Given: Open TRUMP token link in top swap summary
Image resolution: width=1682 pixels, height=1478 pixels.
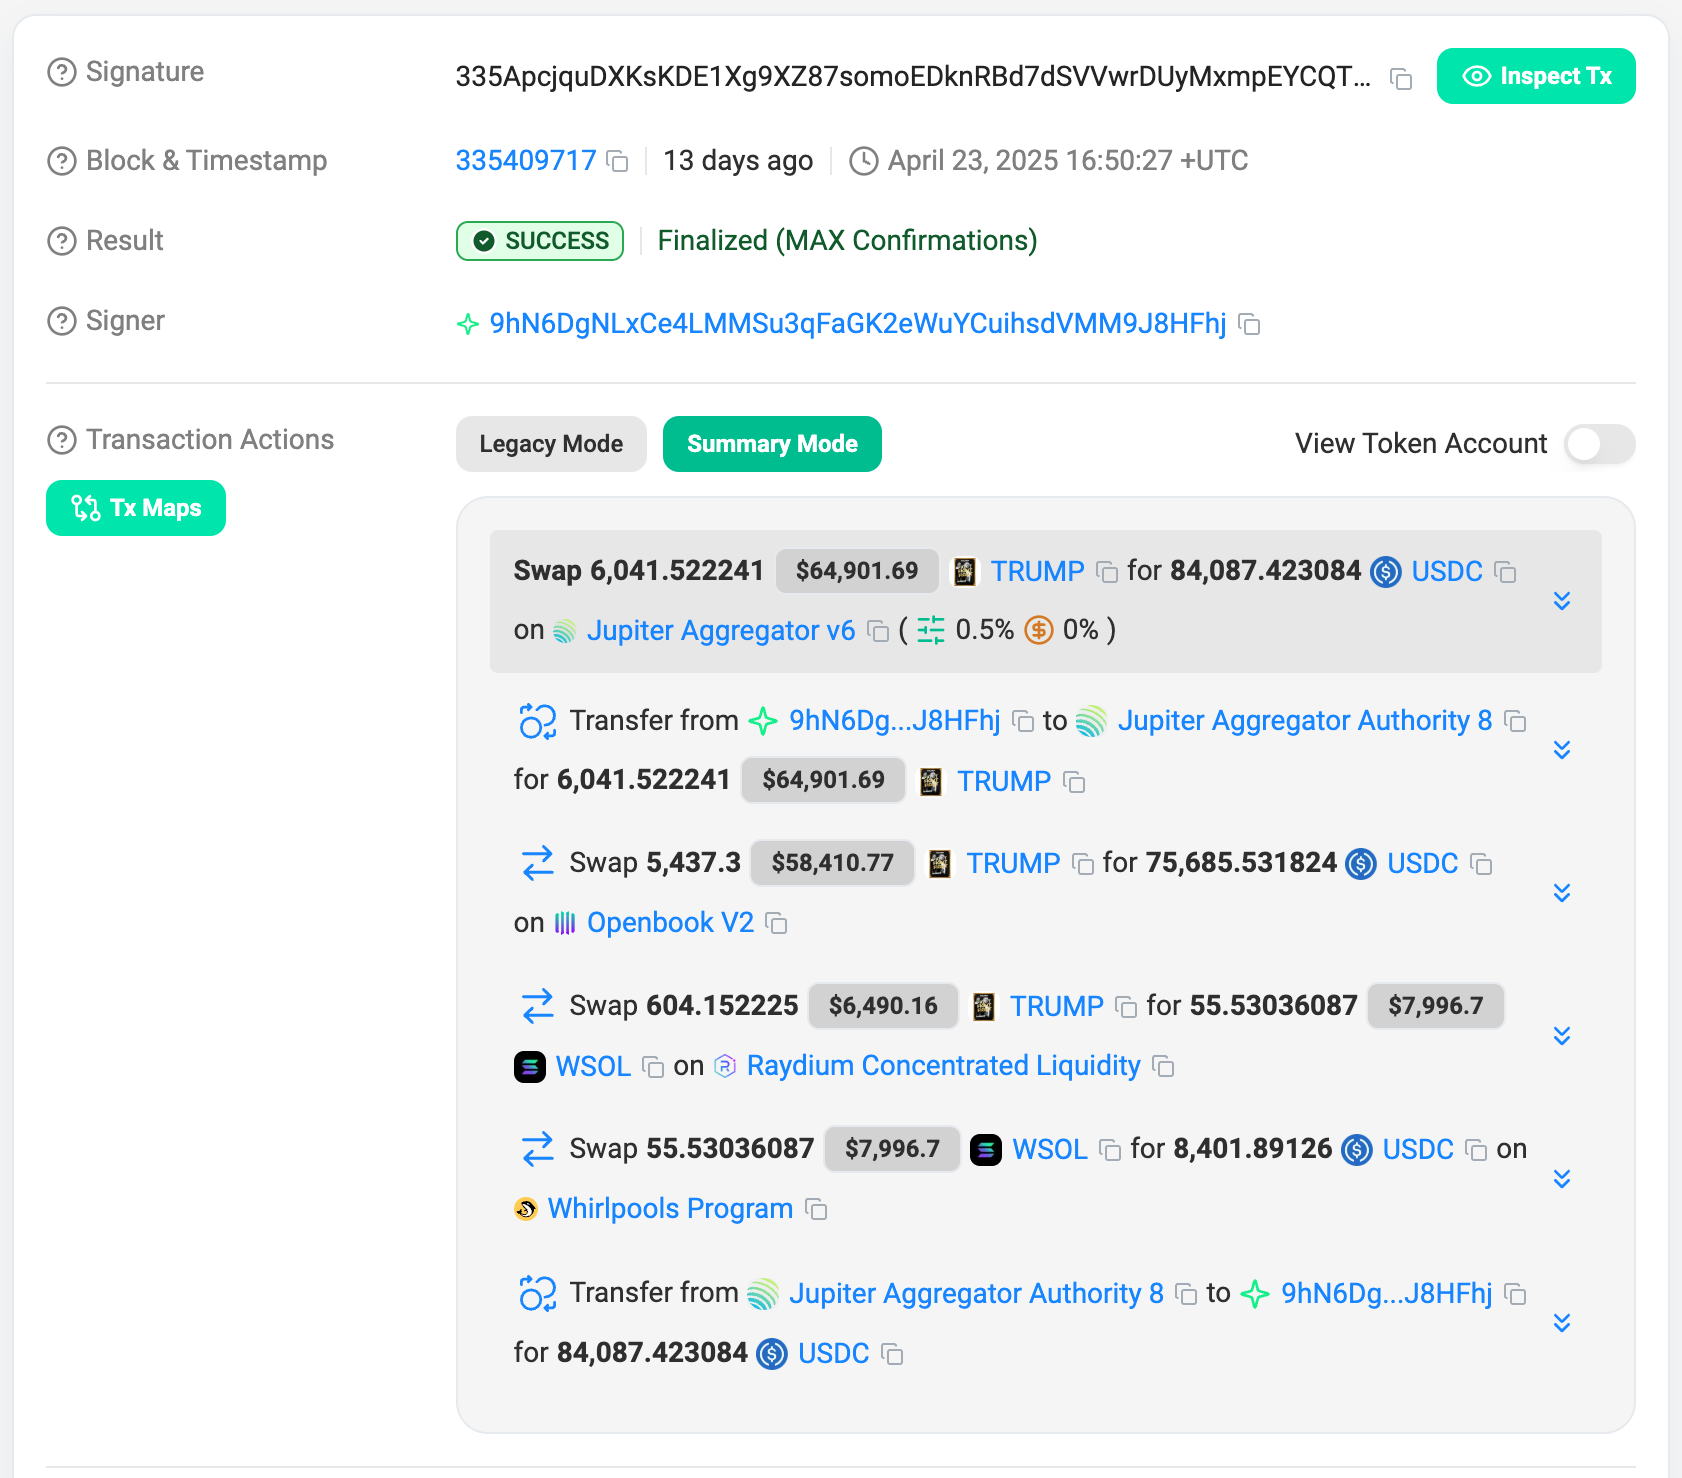Looking at the screenshot, I should pyautogui.click(x=1037, y=572).
